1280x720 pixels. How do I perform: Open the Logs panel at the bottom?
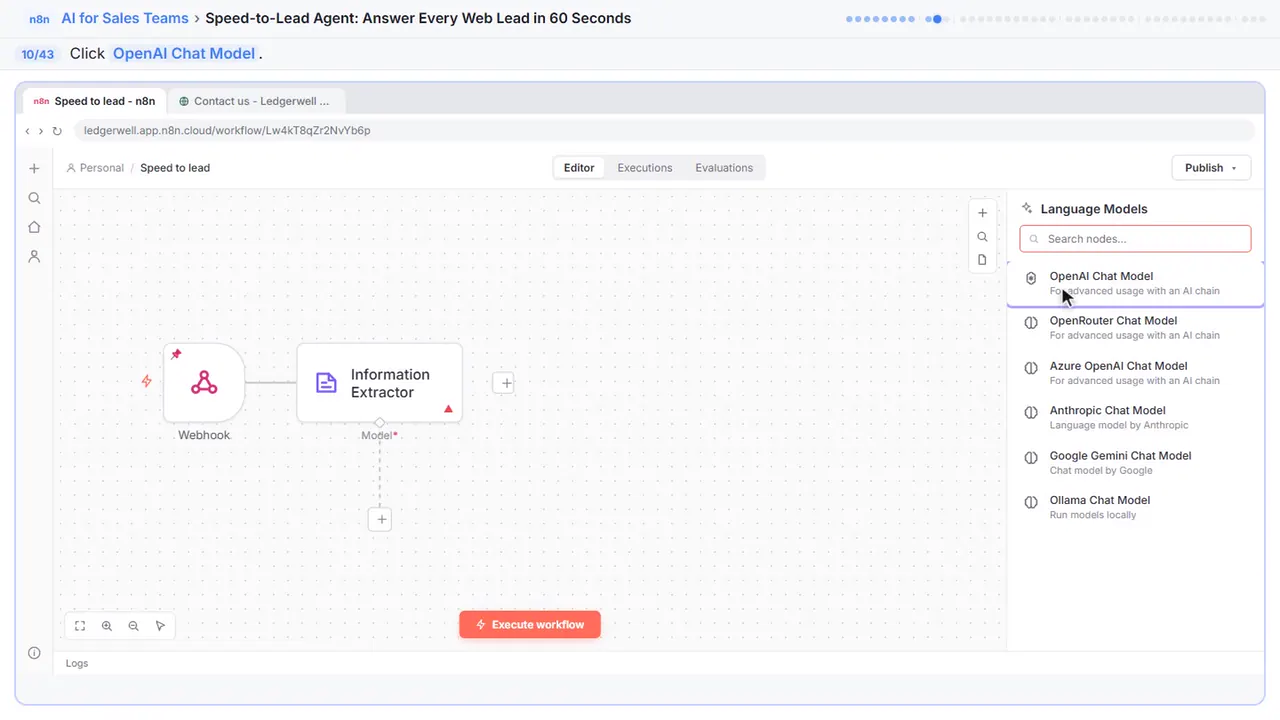(77, 663)
